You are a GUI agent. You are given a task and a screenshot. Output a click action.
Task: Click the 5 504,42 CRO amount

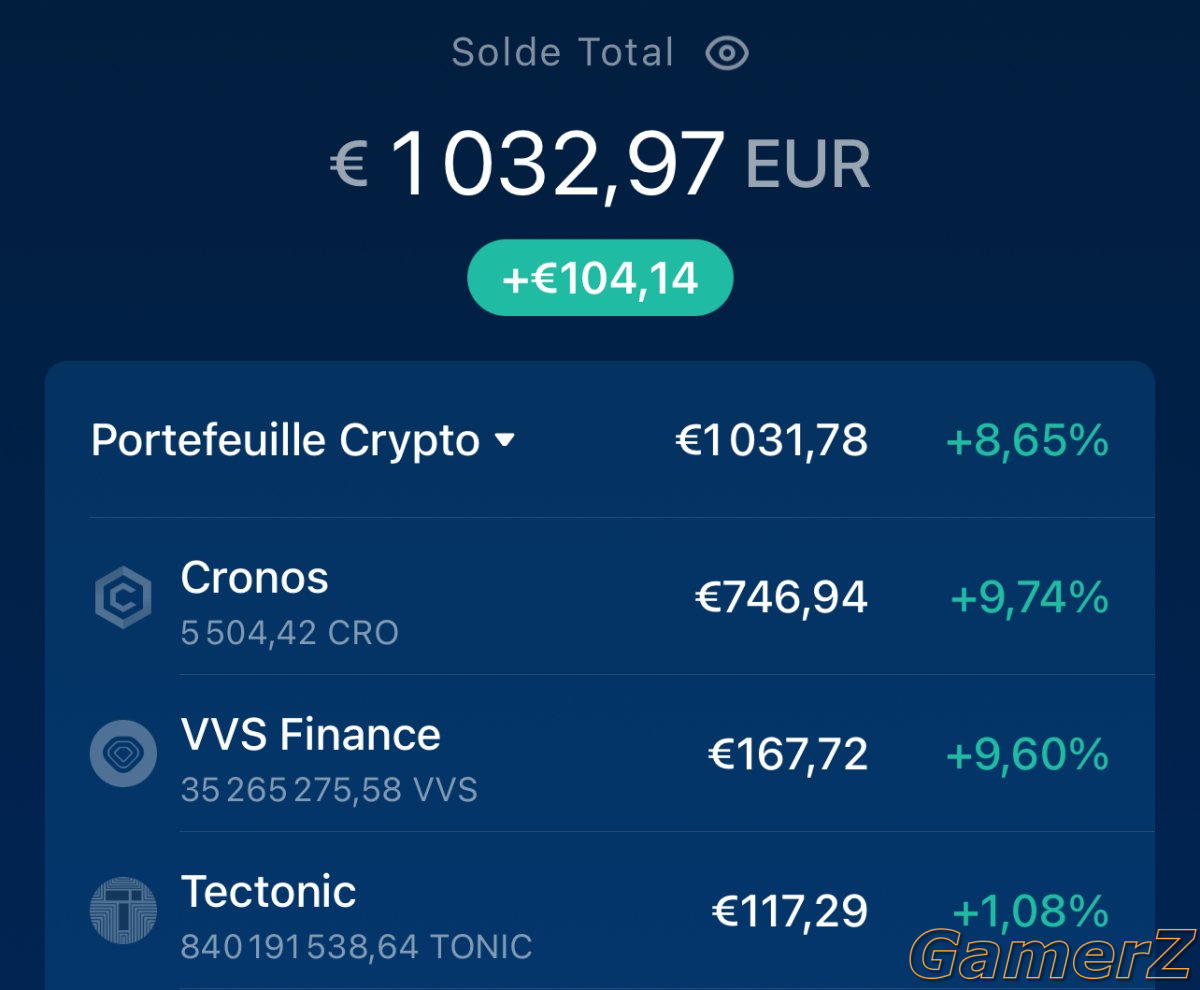click(x=290, y=633)
